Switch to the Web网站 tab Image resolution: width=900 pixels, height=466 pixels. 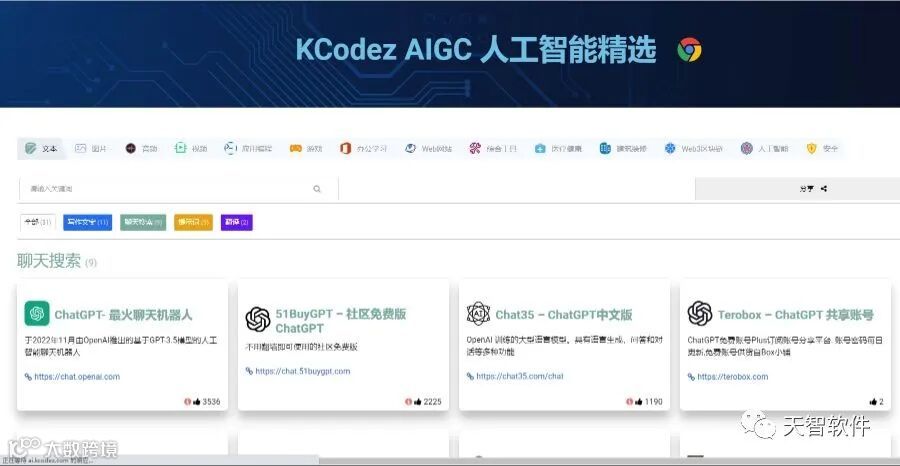pos(428,149)
